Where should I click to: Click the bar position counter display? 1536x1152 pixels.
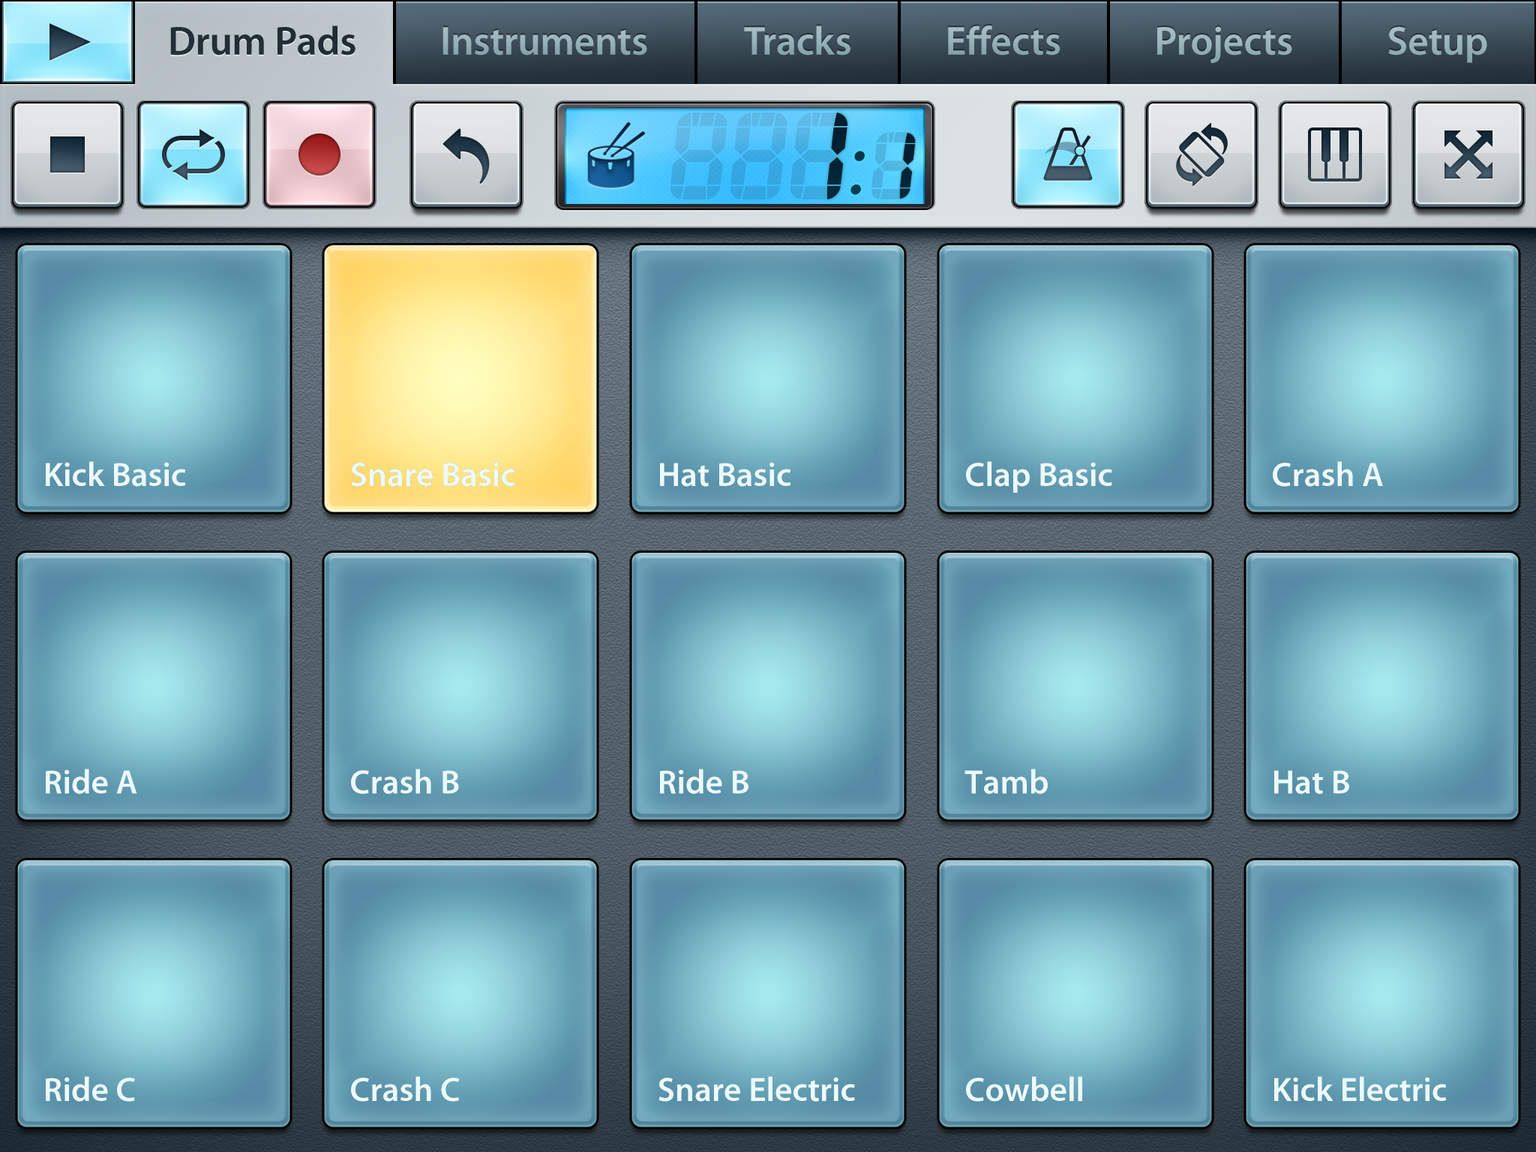794,156
